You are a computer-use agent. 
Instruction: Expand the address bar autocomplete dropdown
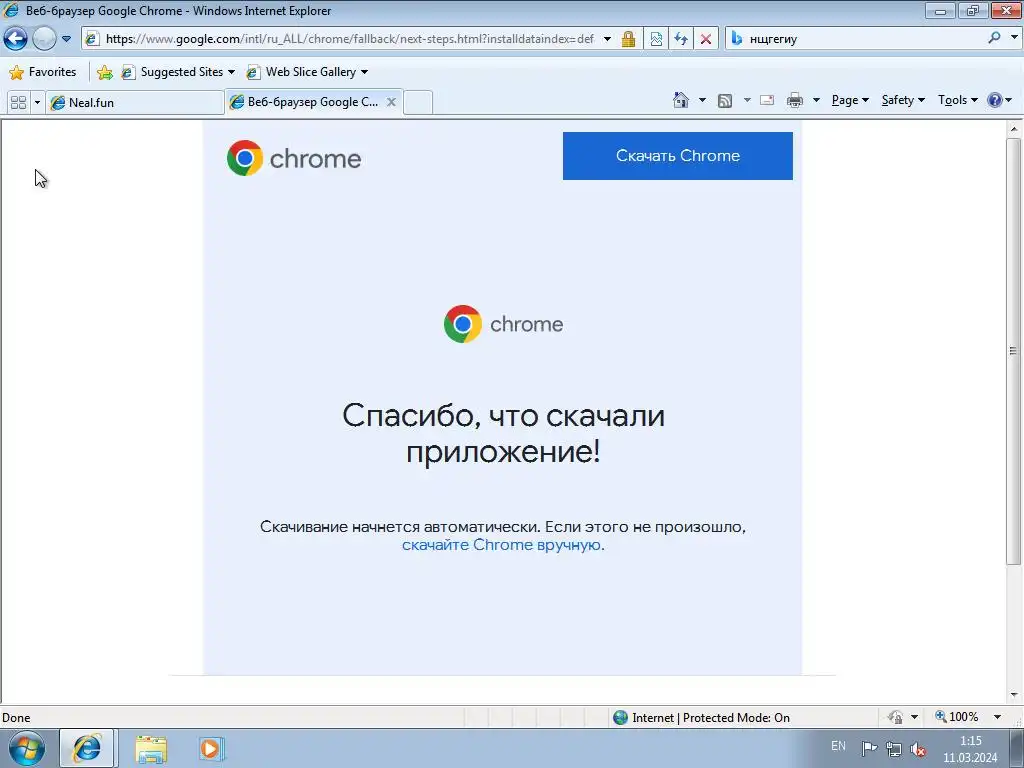pyautogui.click(x=607, y=39)
